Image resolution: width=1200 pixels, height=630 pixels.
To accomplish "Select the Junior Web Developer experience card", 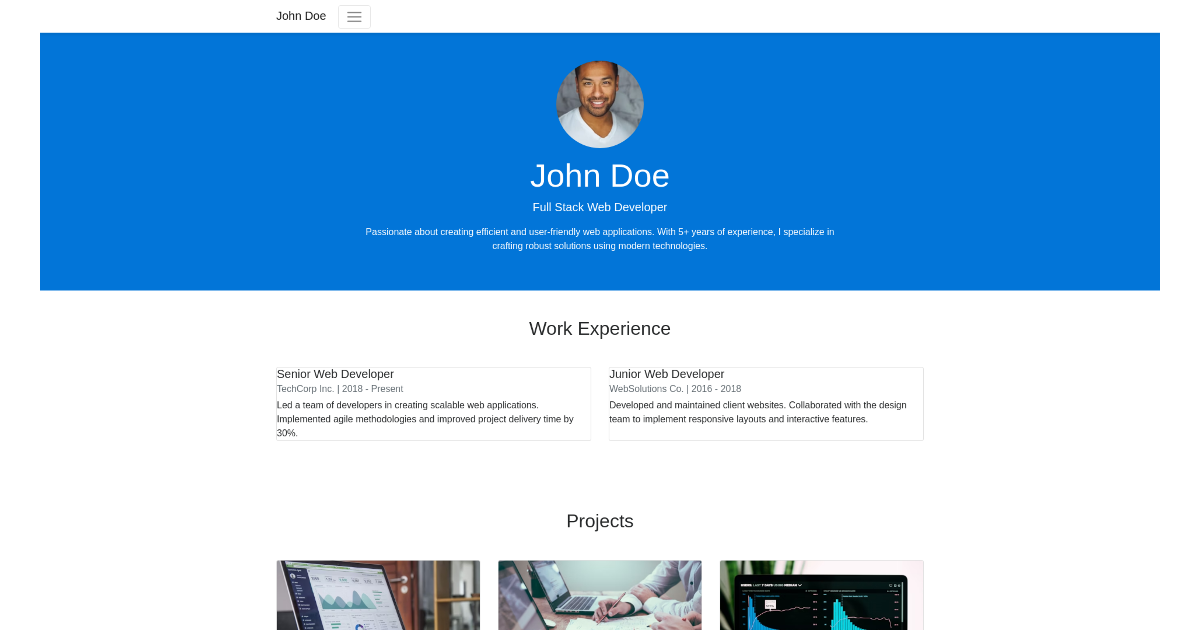I will click(x=766, y=403).
